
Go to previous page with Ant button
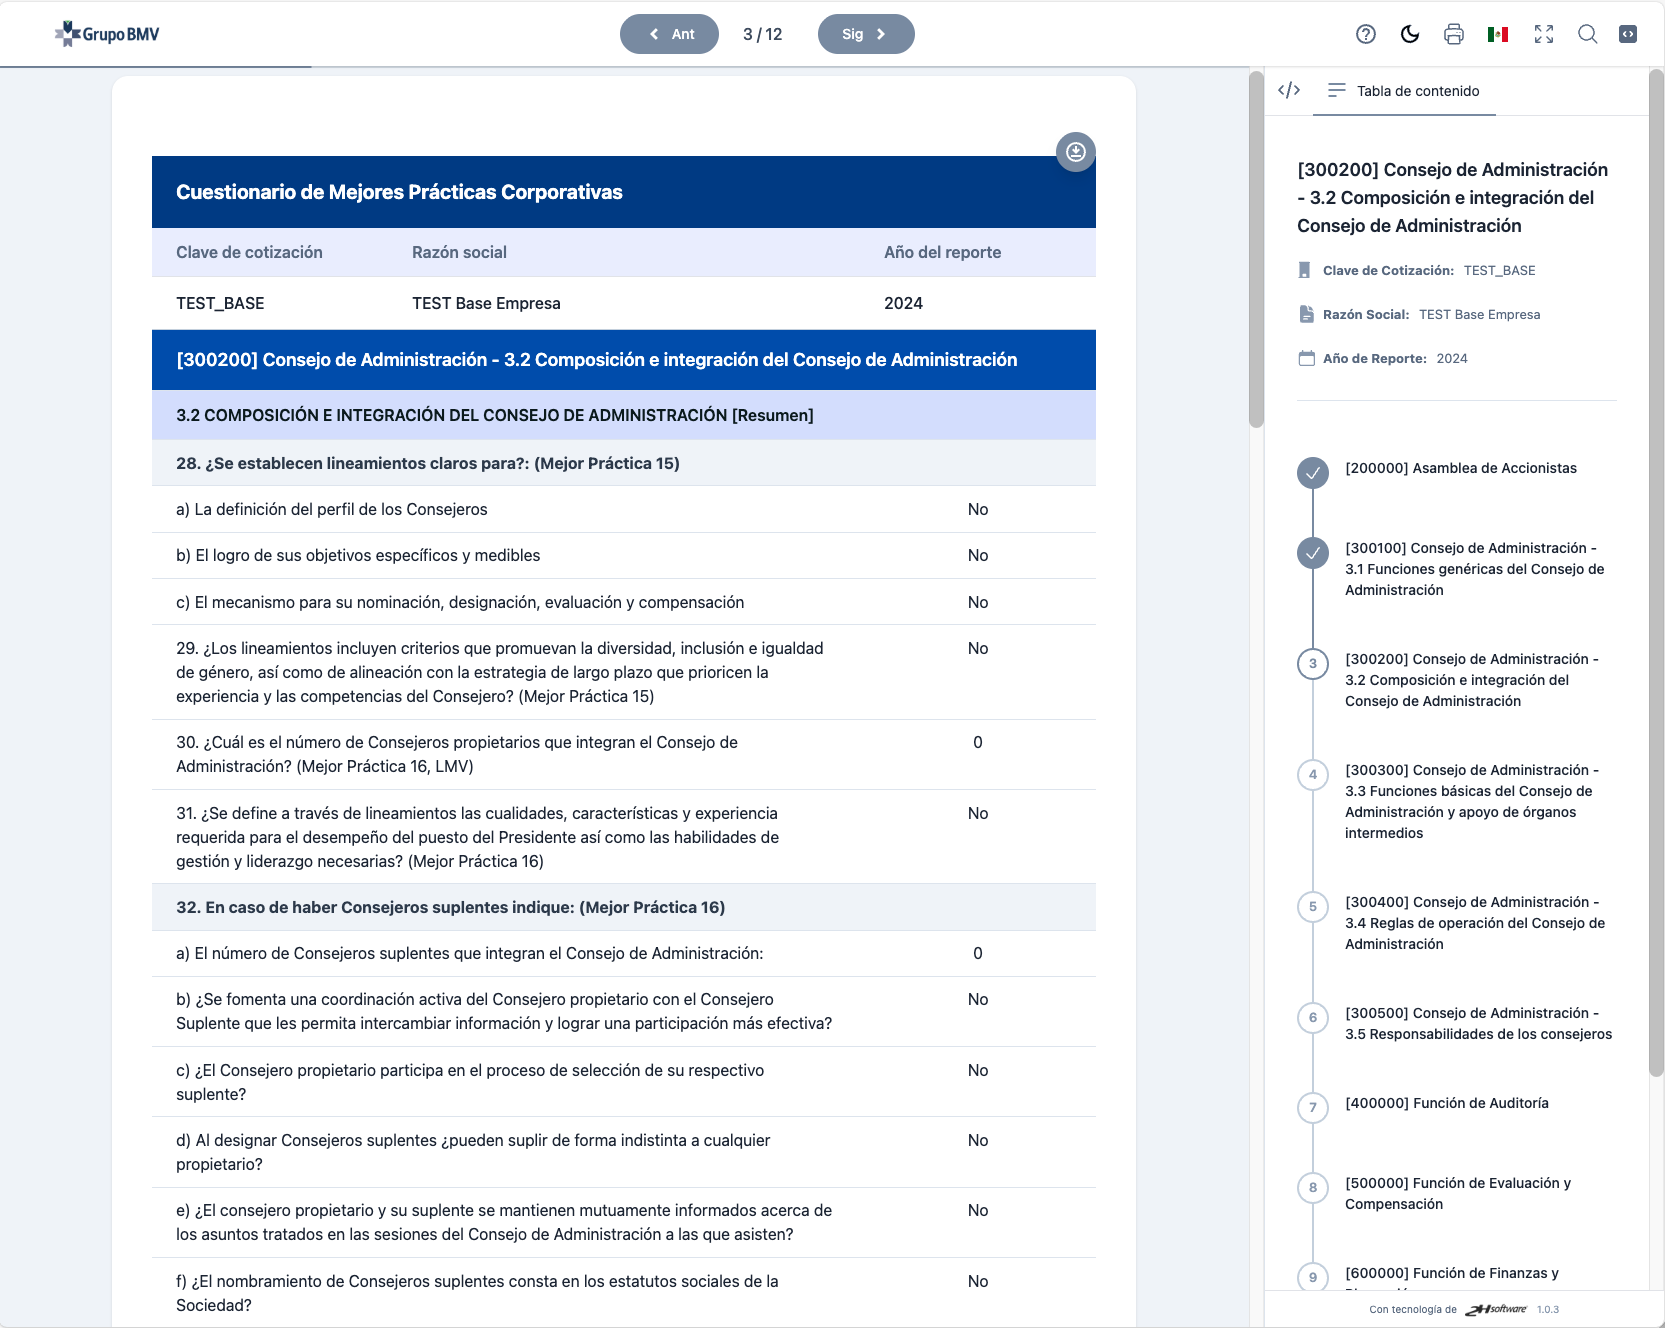669,34
